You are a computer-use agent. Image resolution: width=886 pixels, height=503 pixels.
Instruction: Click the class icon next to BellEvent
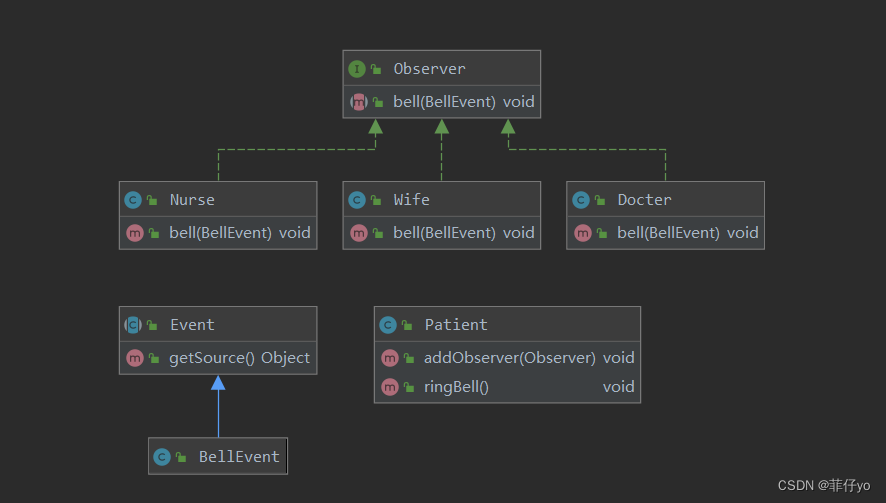tap(162, 457)
